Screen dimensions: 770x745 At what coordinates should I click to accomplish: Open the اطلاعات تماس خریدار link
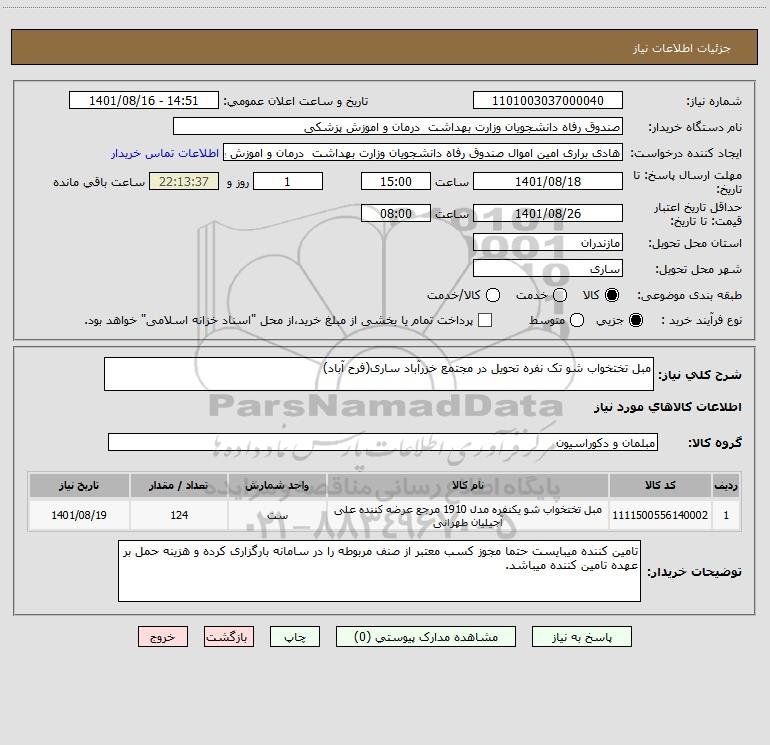[165, 153]
